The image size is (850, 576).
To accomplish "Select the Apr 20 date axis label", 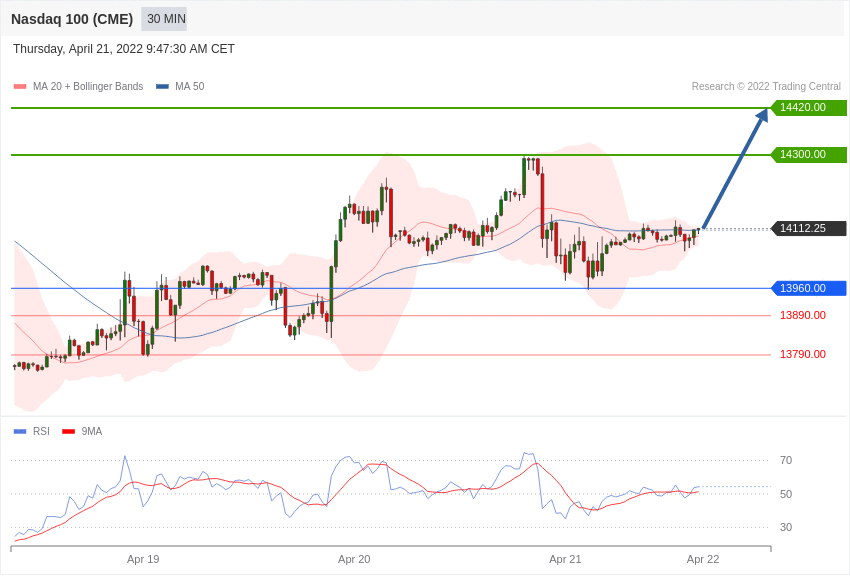I will [x=354, y=560].
